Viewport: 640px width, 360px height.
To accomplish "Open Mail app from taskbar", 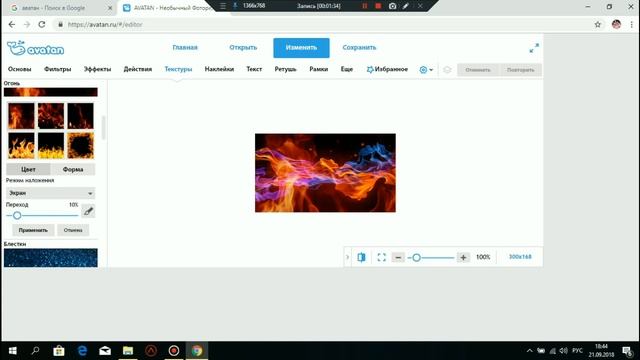I will click(105, 351).
